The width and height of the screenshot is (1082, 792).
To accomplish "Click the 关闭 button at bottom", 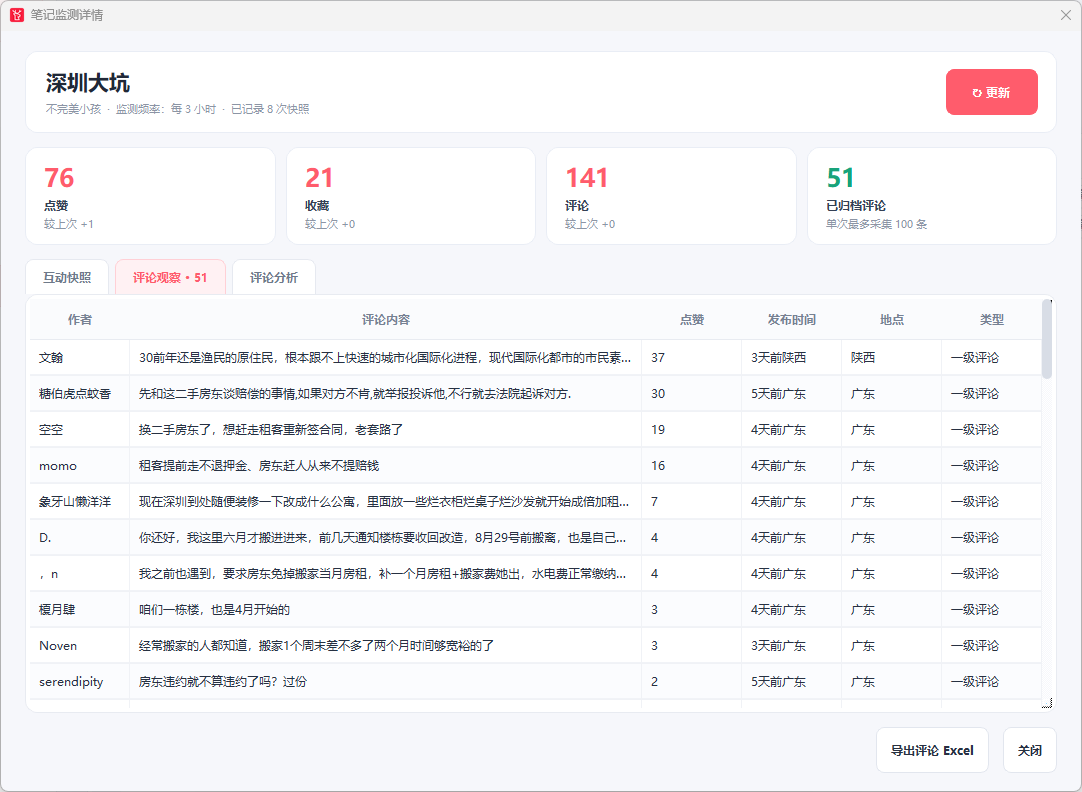I will pos(1030,750).
